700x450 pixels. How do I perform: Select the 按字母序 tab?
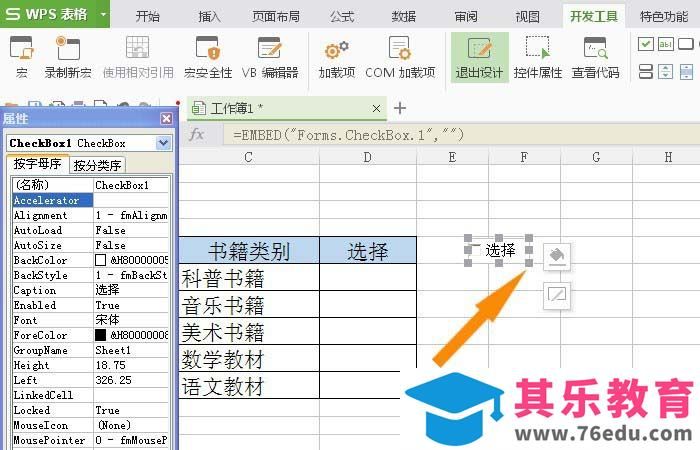38,164
